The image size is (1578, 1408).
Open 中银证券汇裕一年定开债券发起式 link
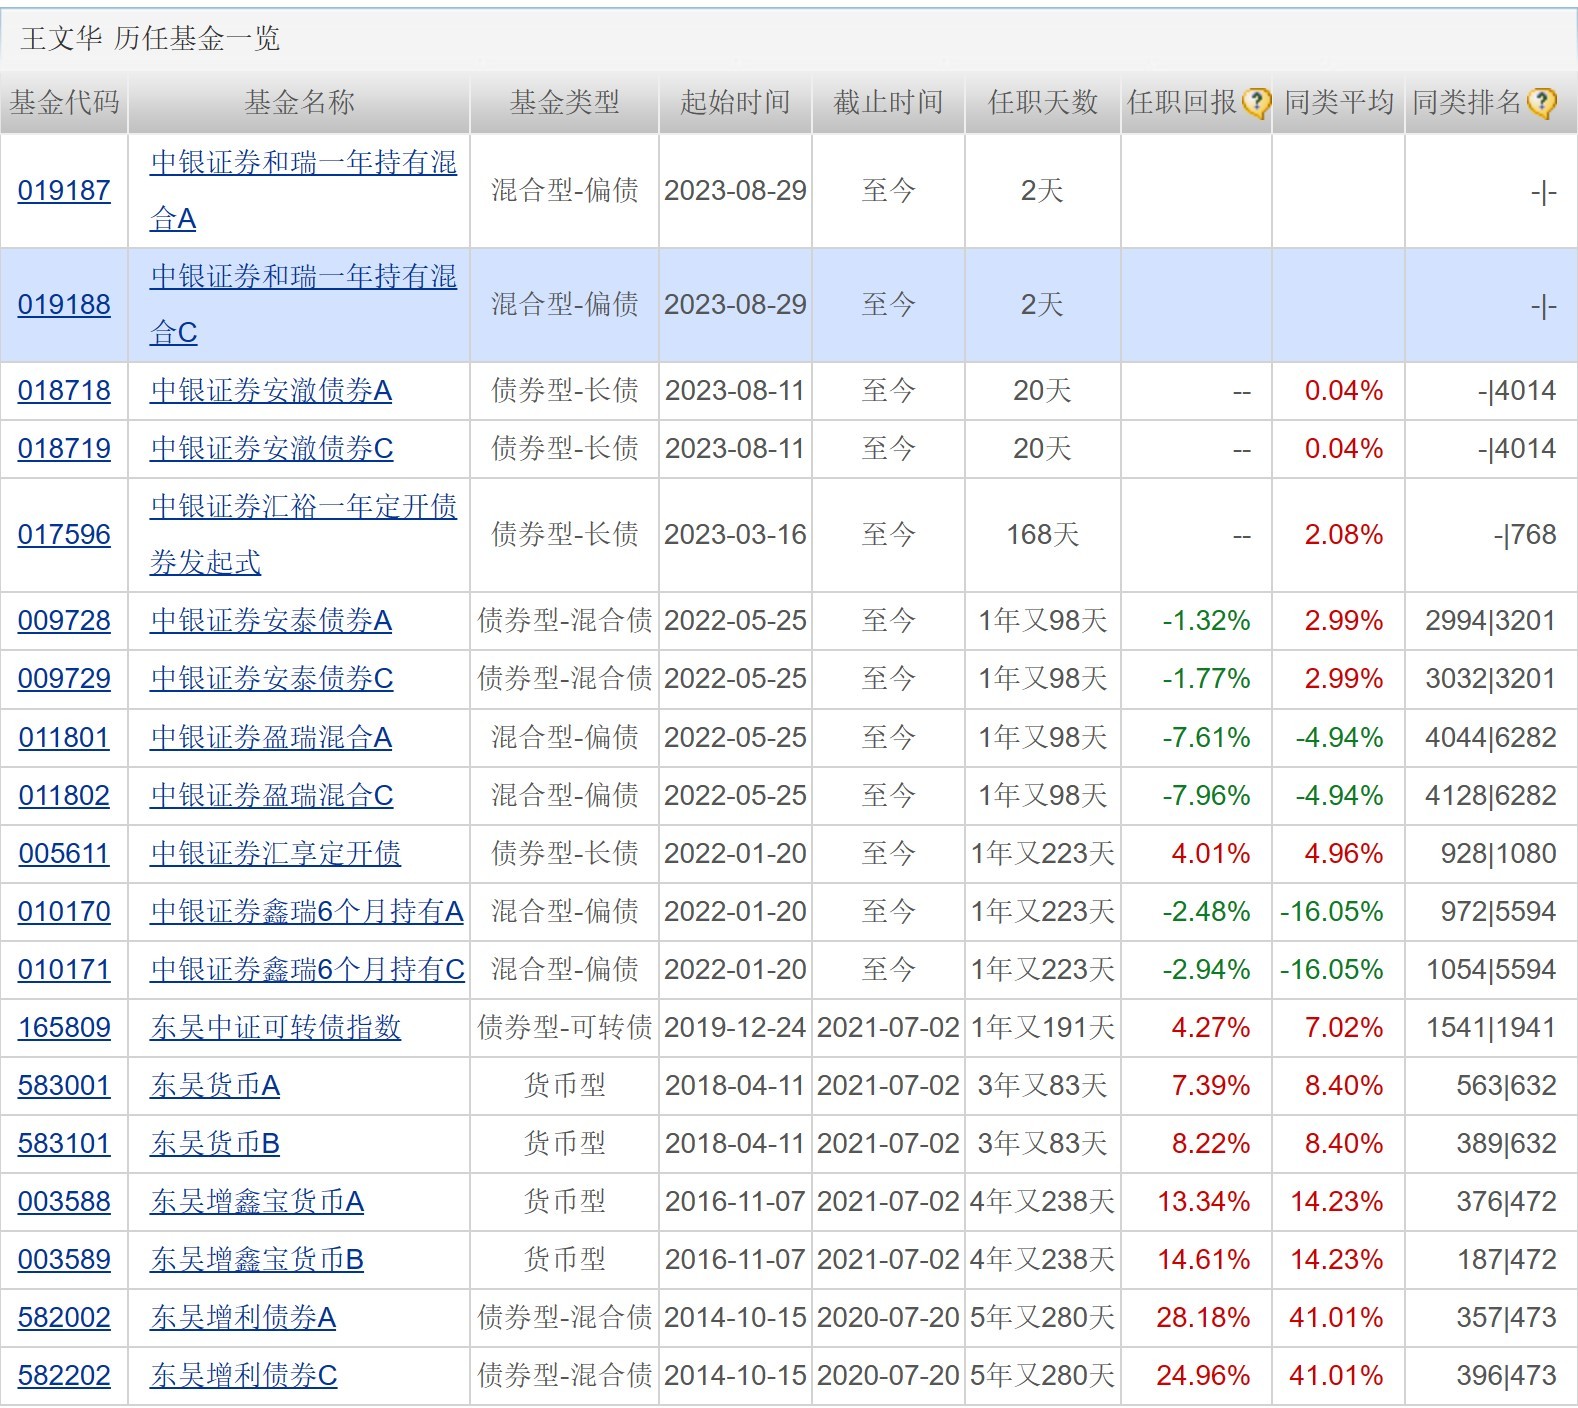303,534
